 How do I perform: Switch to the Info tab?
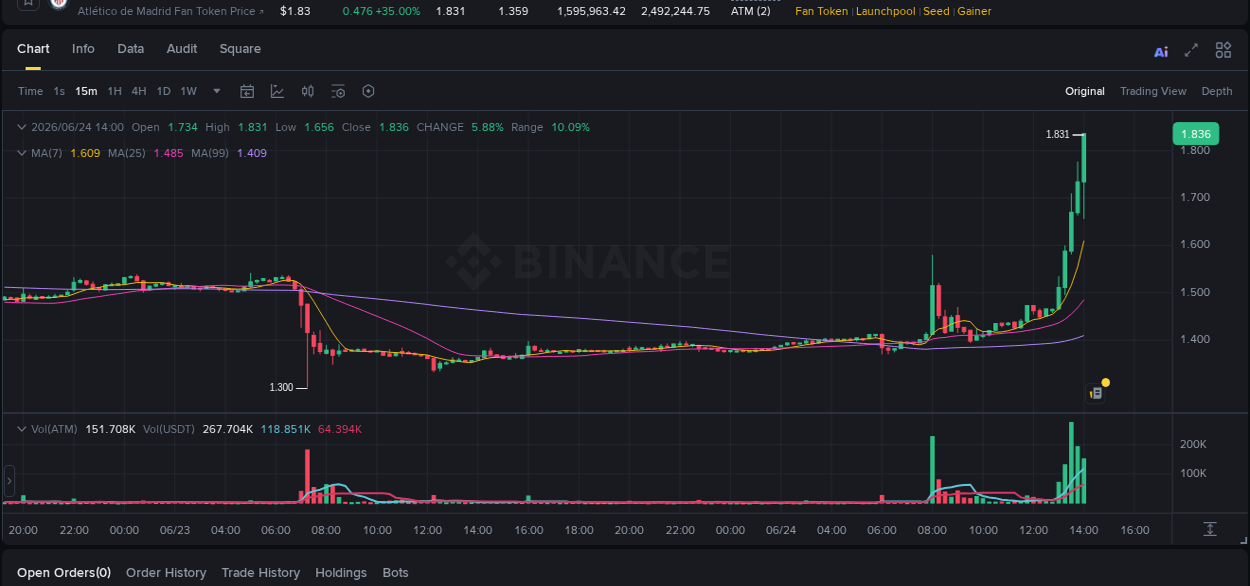[83, 49]
